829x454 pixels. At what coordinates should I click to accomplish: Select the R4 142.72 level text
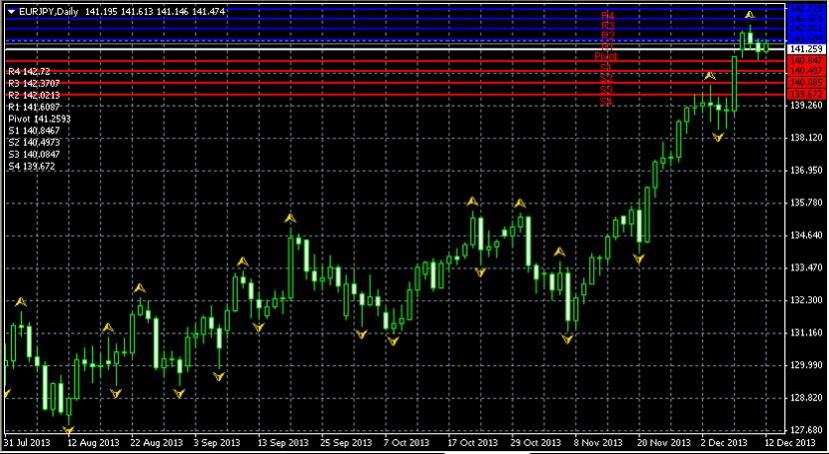pyautogui.click(x=29, y=72)
